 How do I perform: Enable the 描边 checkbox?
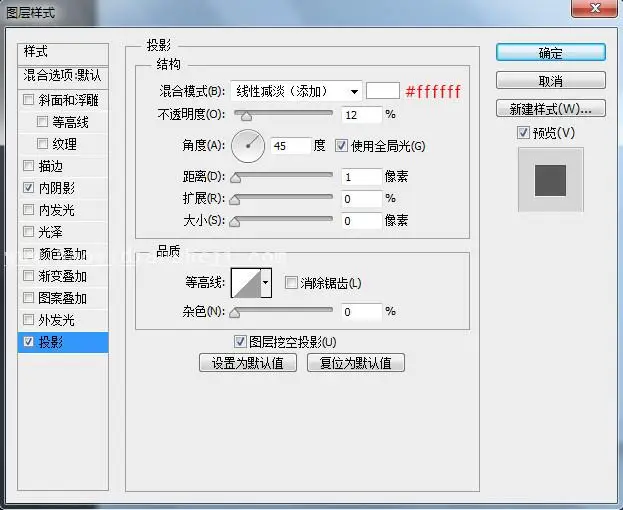29,165
